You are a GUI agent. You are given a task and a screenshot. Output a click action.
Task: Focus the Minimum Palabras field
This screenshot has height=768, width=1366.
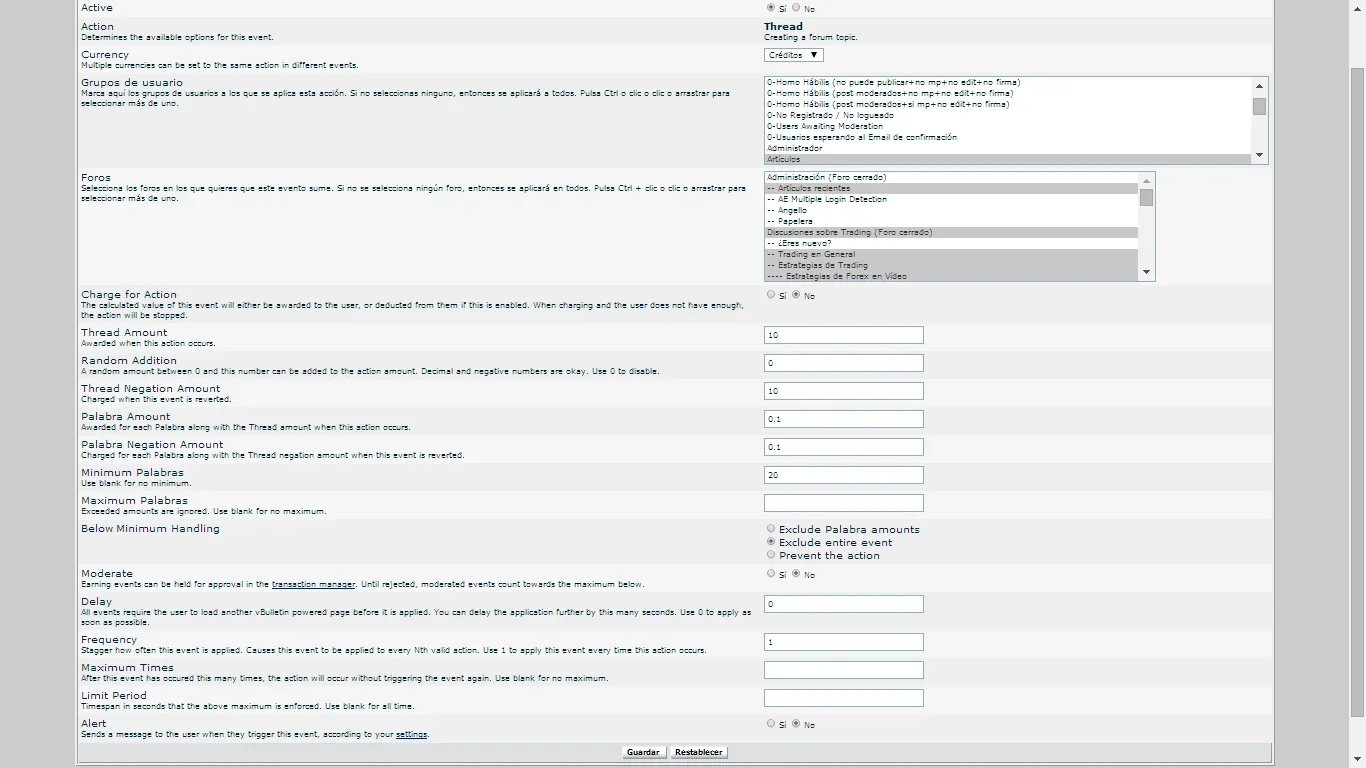click(844, 475)
